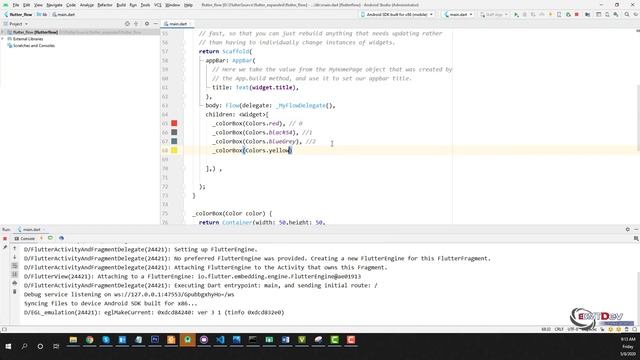The height and width of the screenshot is (360, 640).
Task: Click 'title: Text(widget.title),' code line
Action: click(255, 87)
